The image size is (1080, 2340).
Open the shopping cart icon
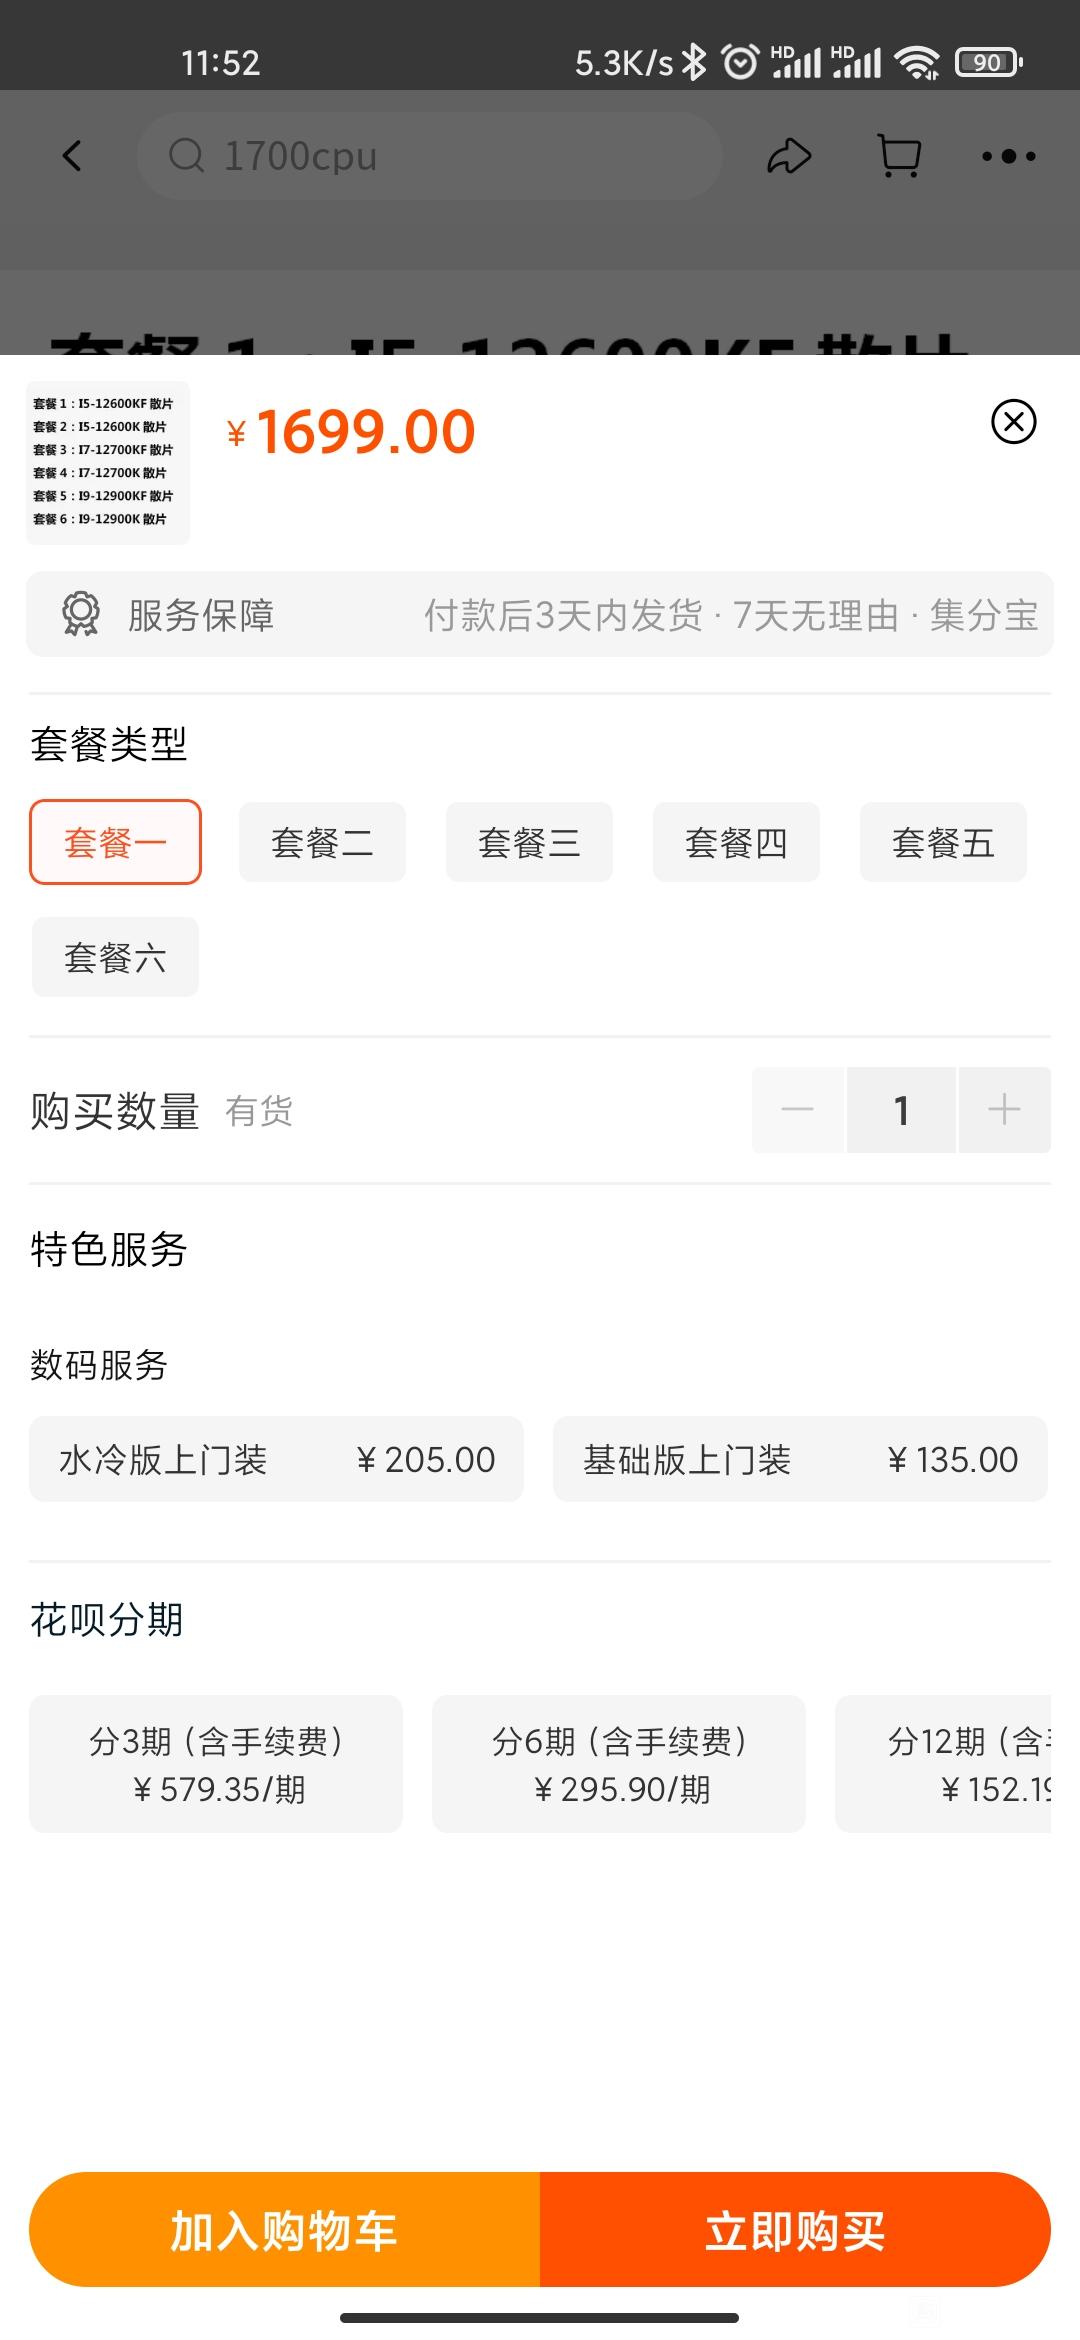click(899, 156)
